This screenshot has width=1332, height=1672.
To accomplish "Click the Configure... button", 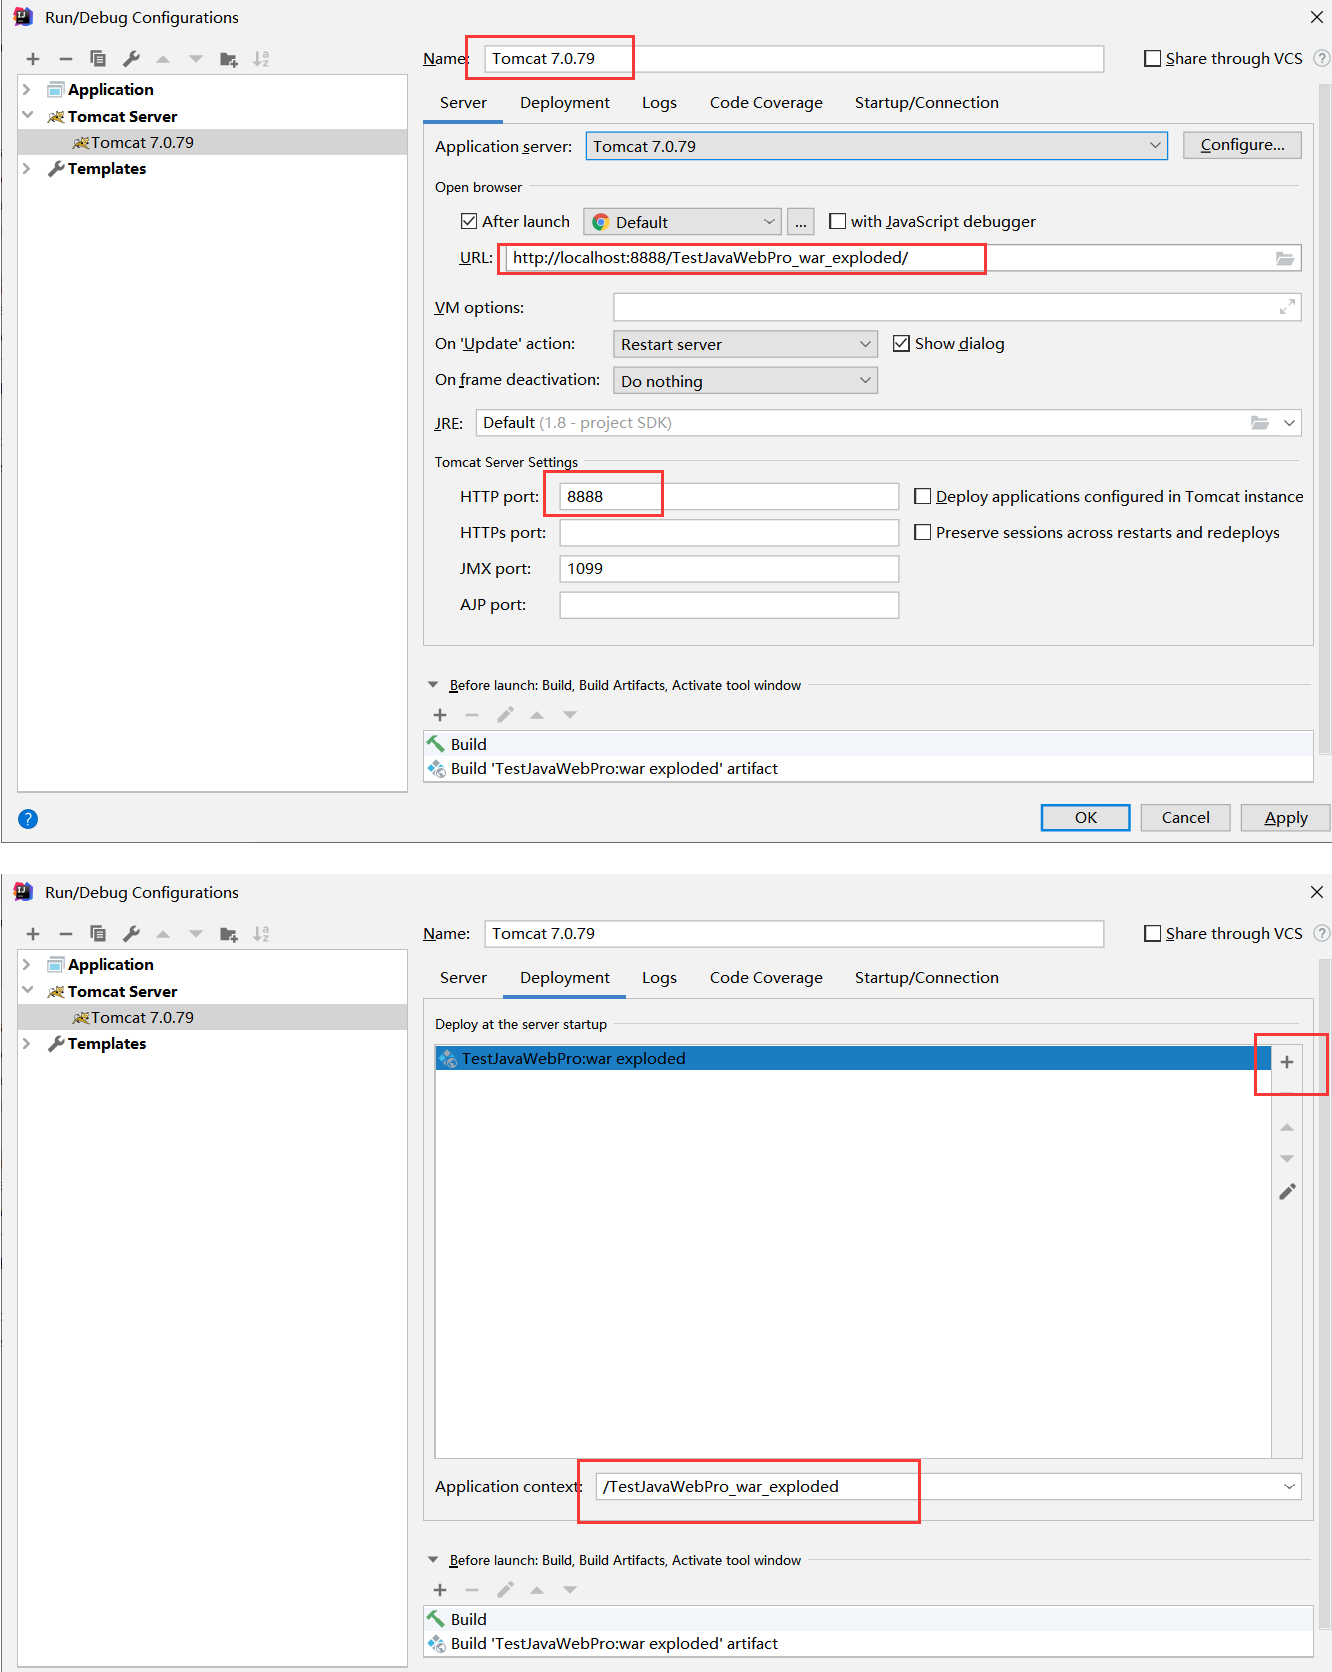I will 1242,145.
